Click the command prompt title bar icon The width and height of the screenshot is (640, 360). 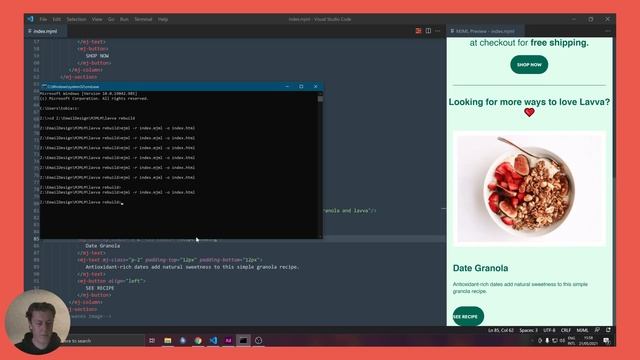point(44,86)
